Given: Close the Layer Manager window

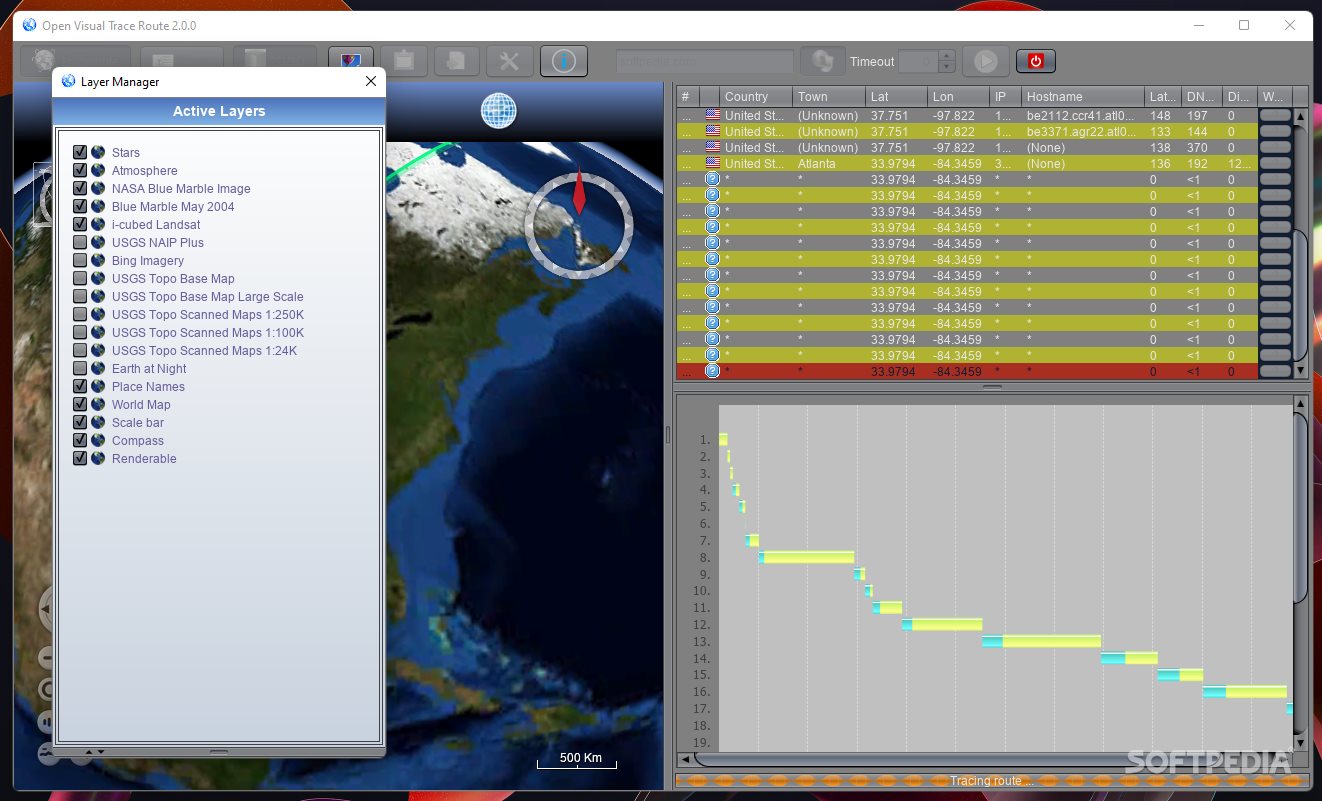Looking at the screenshot, I should point(370,82).
